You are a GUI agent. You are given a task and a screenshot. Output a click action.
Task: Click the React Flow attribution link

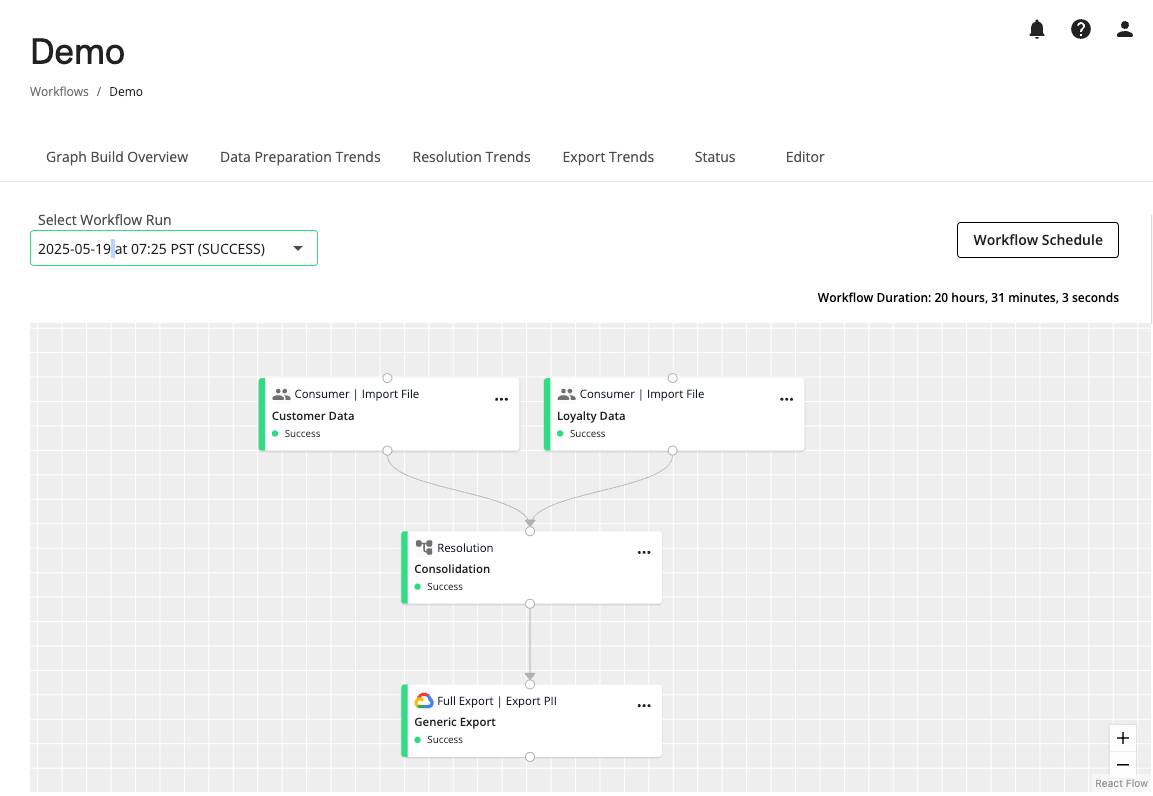tap(1121, 783)
